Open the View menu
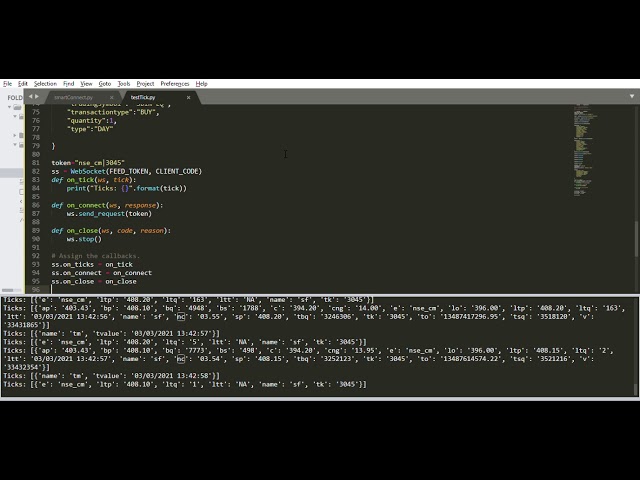This screenshot has height=480, width=640. [86, 84]
